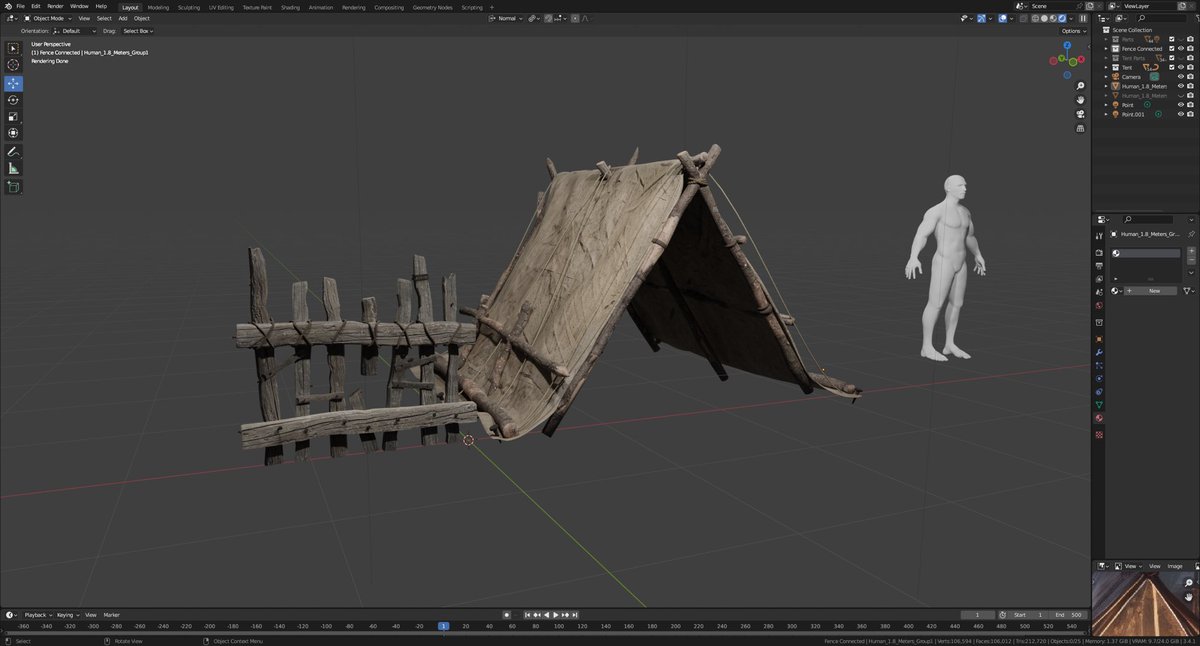This screenshot has height=646, width=1200.
Task: Switch to the UV Editing workspace tab
Action: 221,7
